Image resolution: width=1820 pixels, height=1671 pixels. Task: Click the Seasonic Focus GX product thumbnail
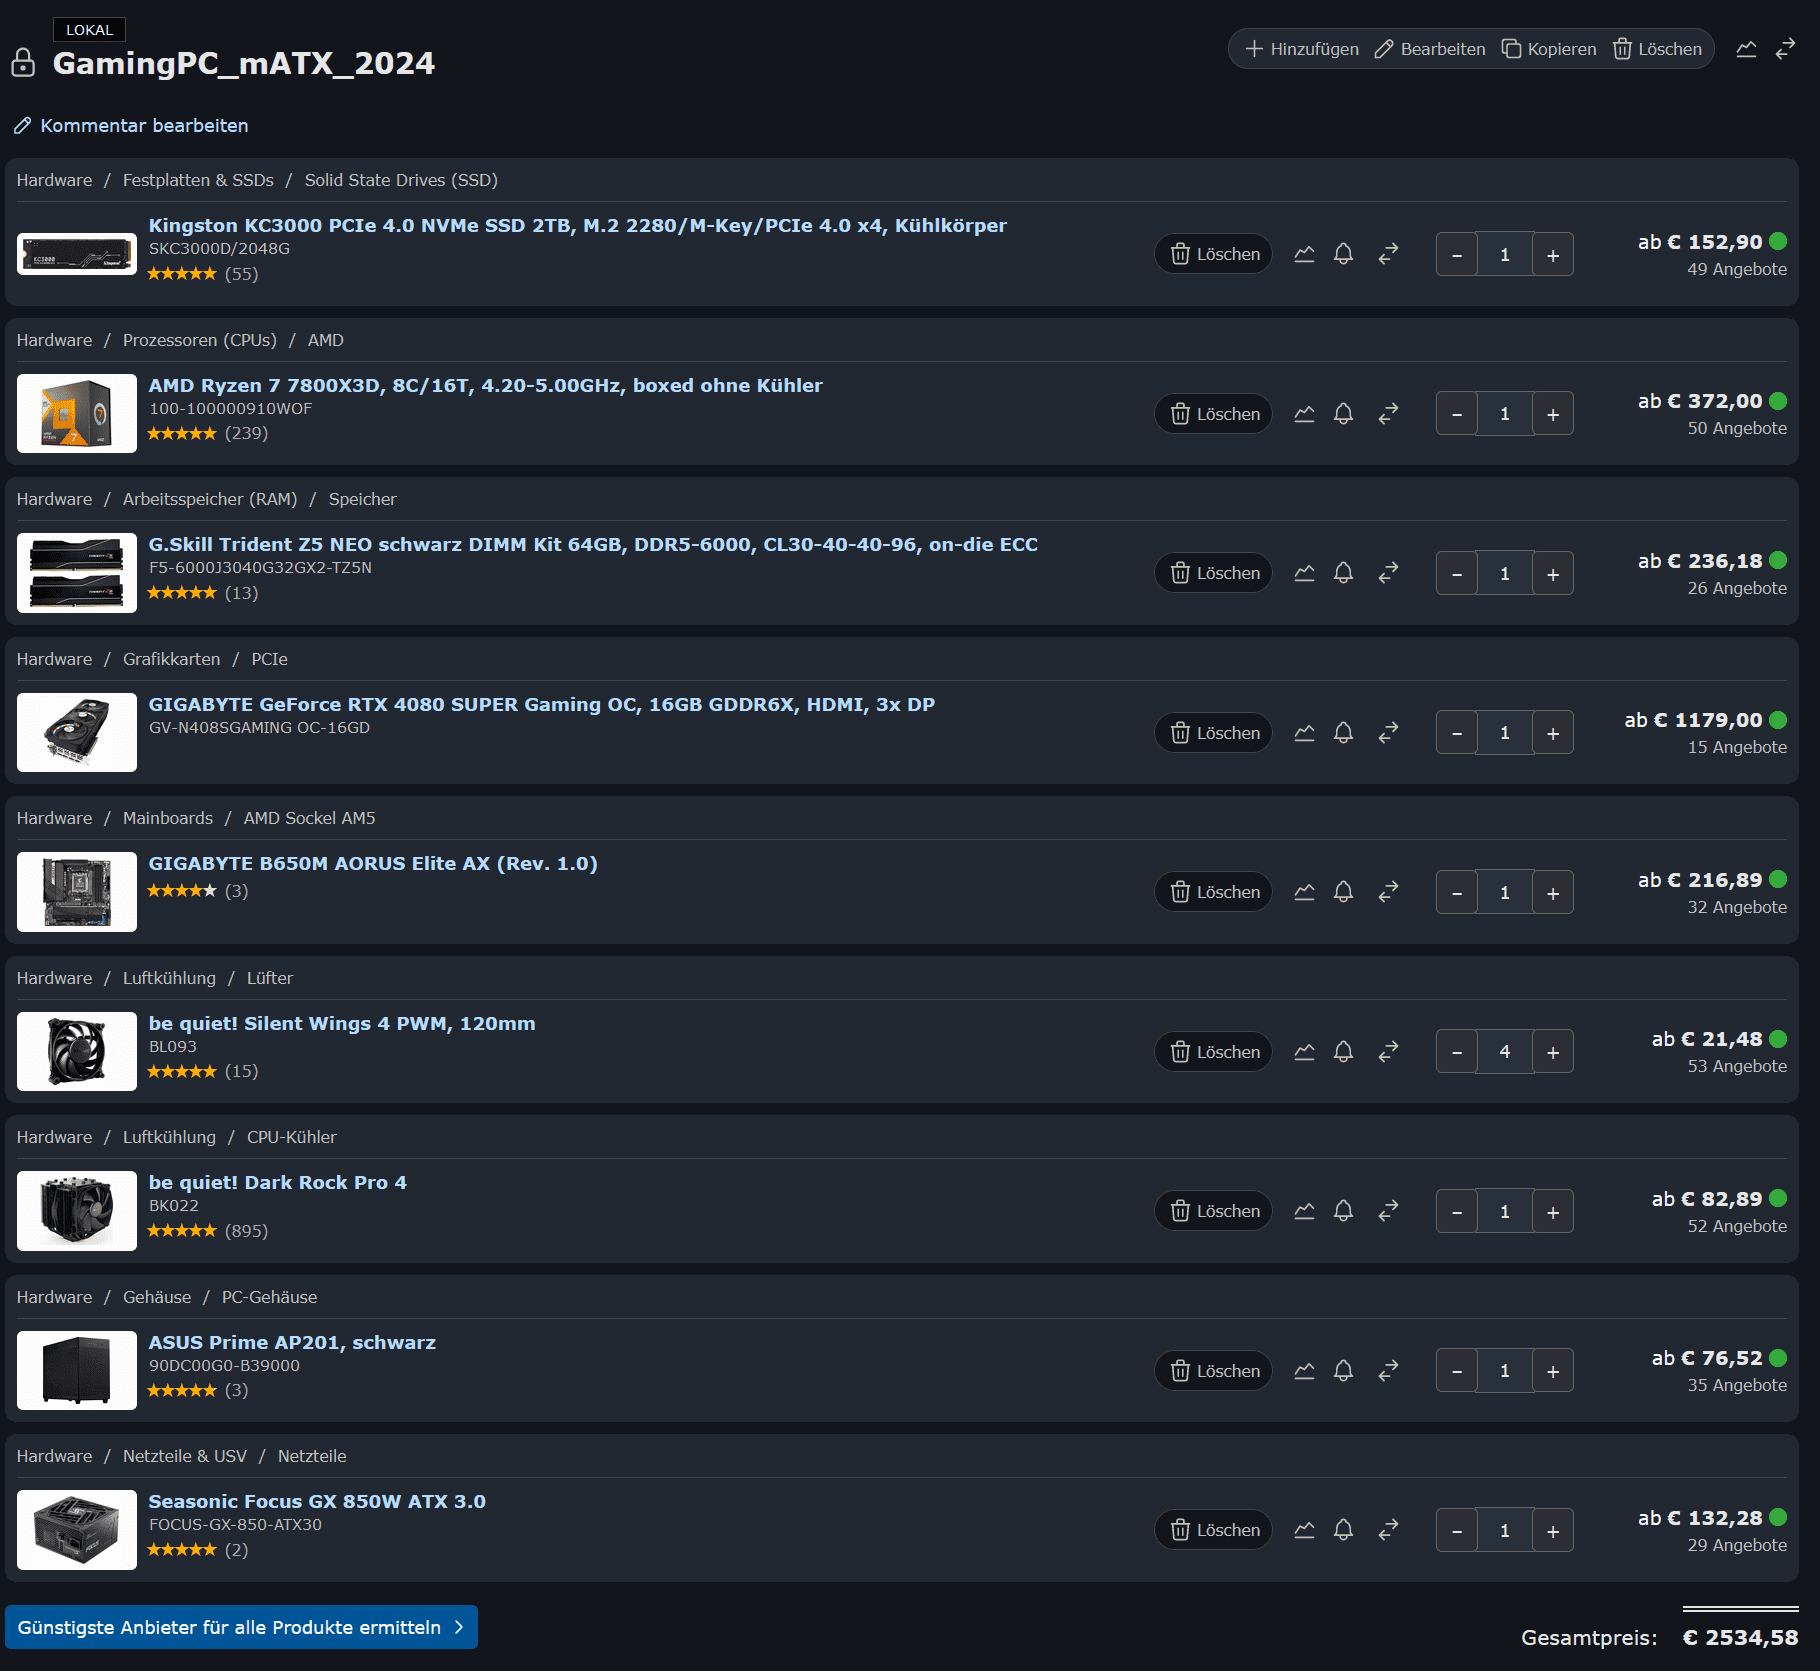pyautogui.click(x=77, y=1529)
